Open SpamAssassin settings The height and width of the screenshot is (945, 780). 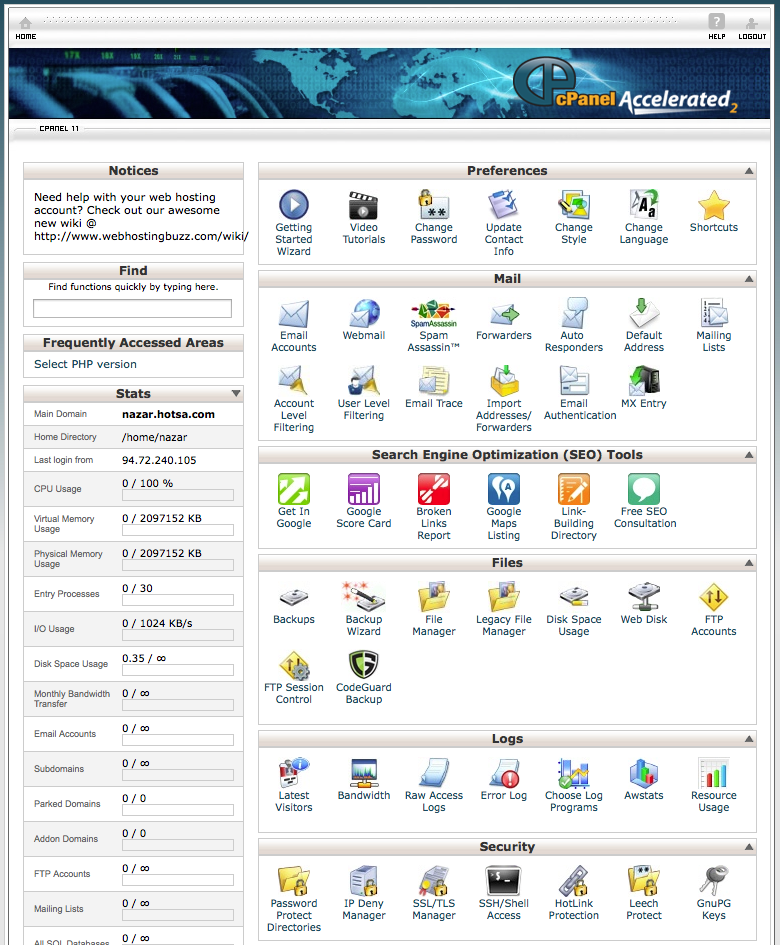(433, 313)
